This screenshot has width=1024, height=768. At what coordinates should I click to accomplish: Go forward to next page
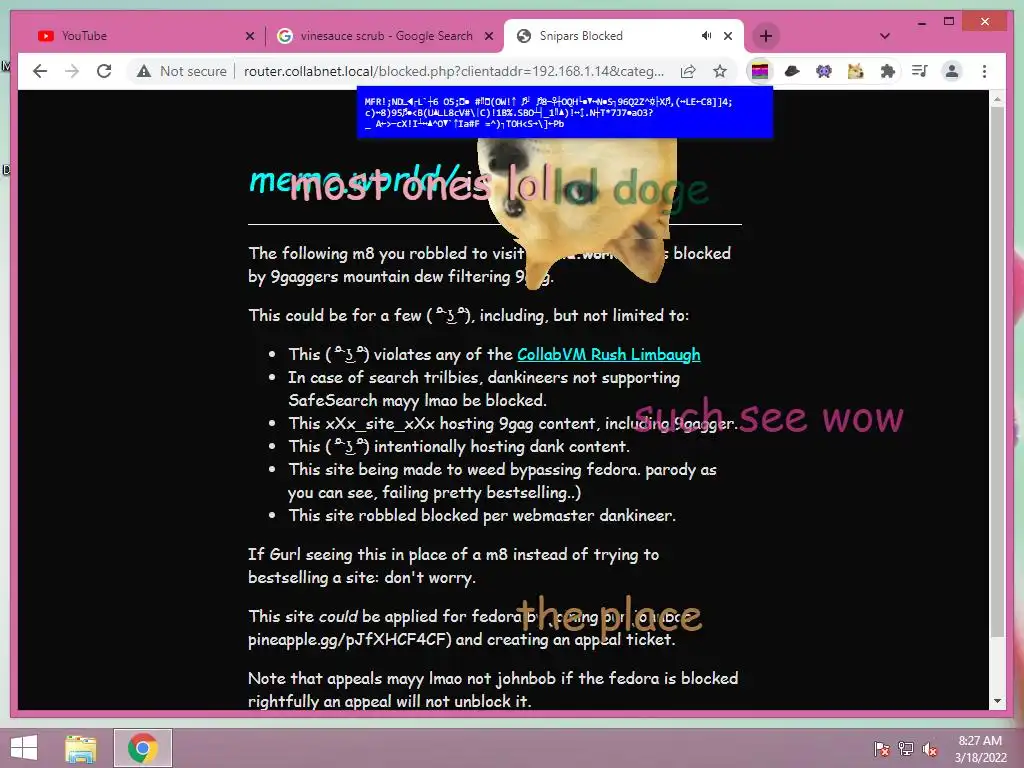point(72,71)
